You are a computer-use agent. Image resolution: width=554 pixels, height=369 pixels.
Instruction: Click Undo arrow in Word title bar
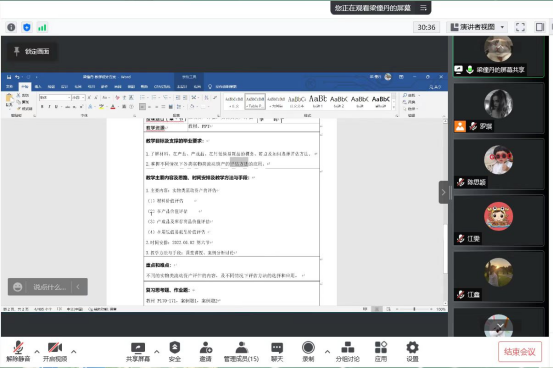tap(17, 77)
